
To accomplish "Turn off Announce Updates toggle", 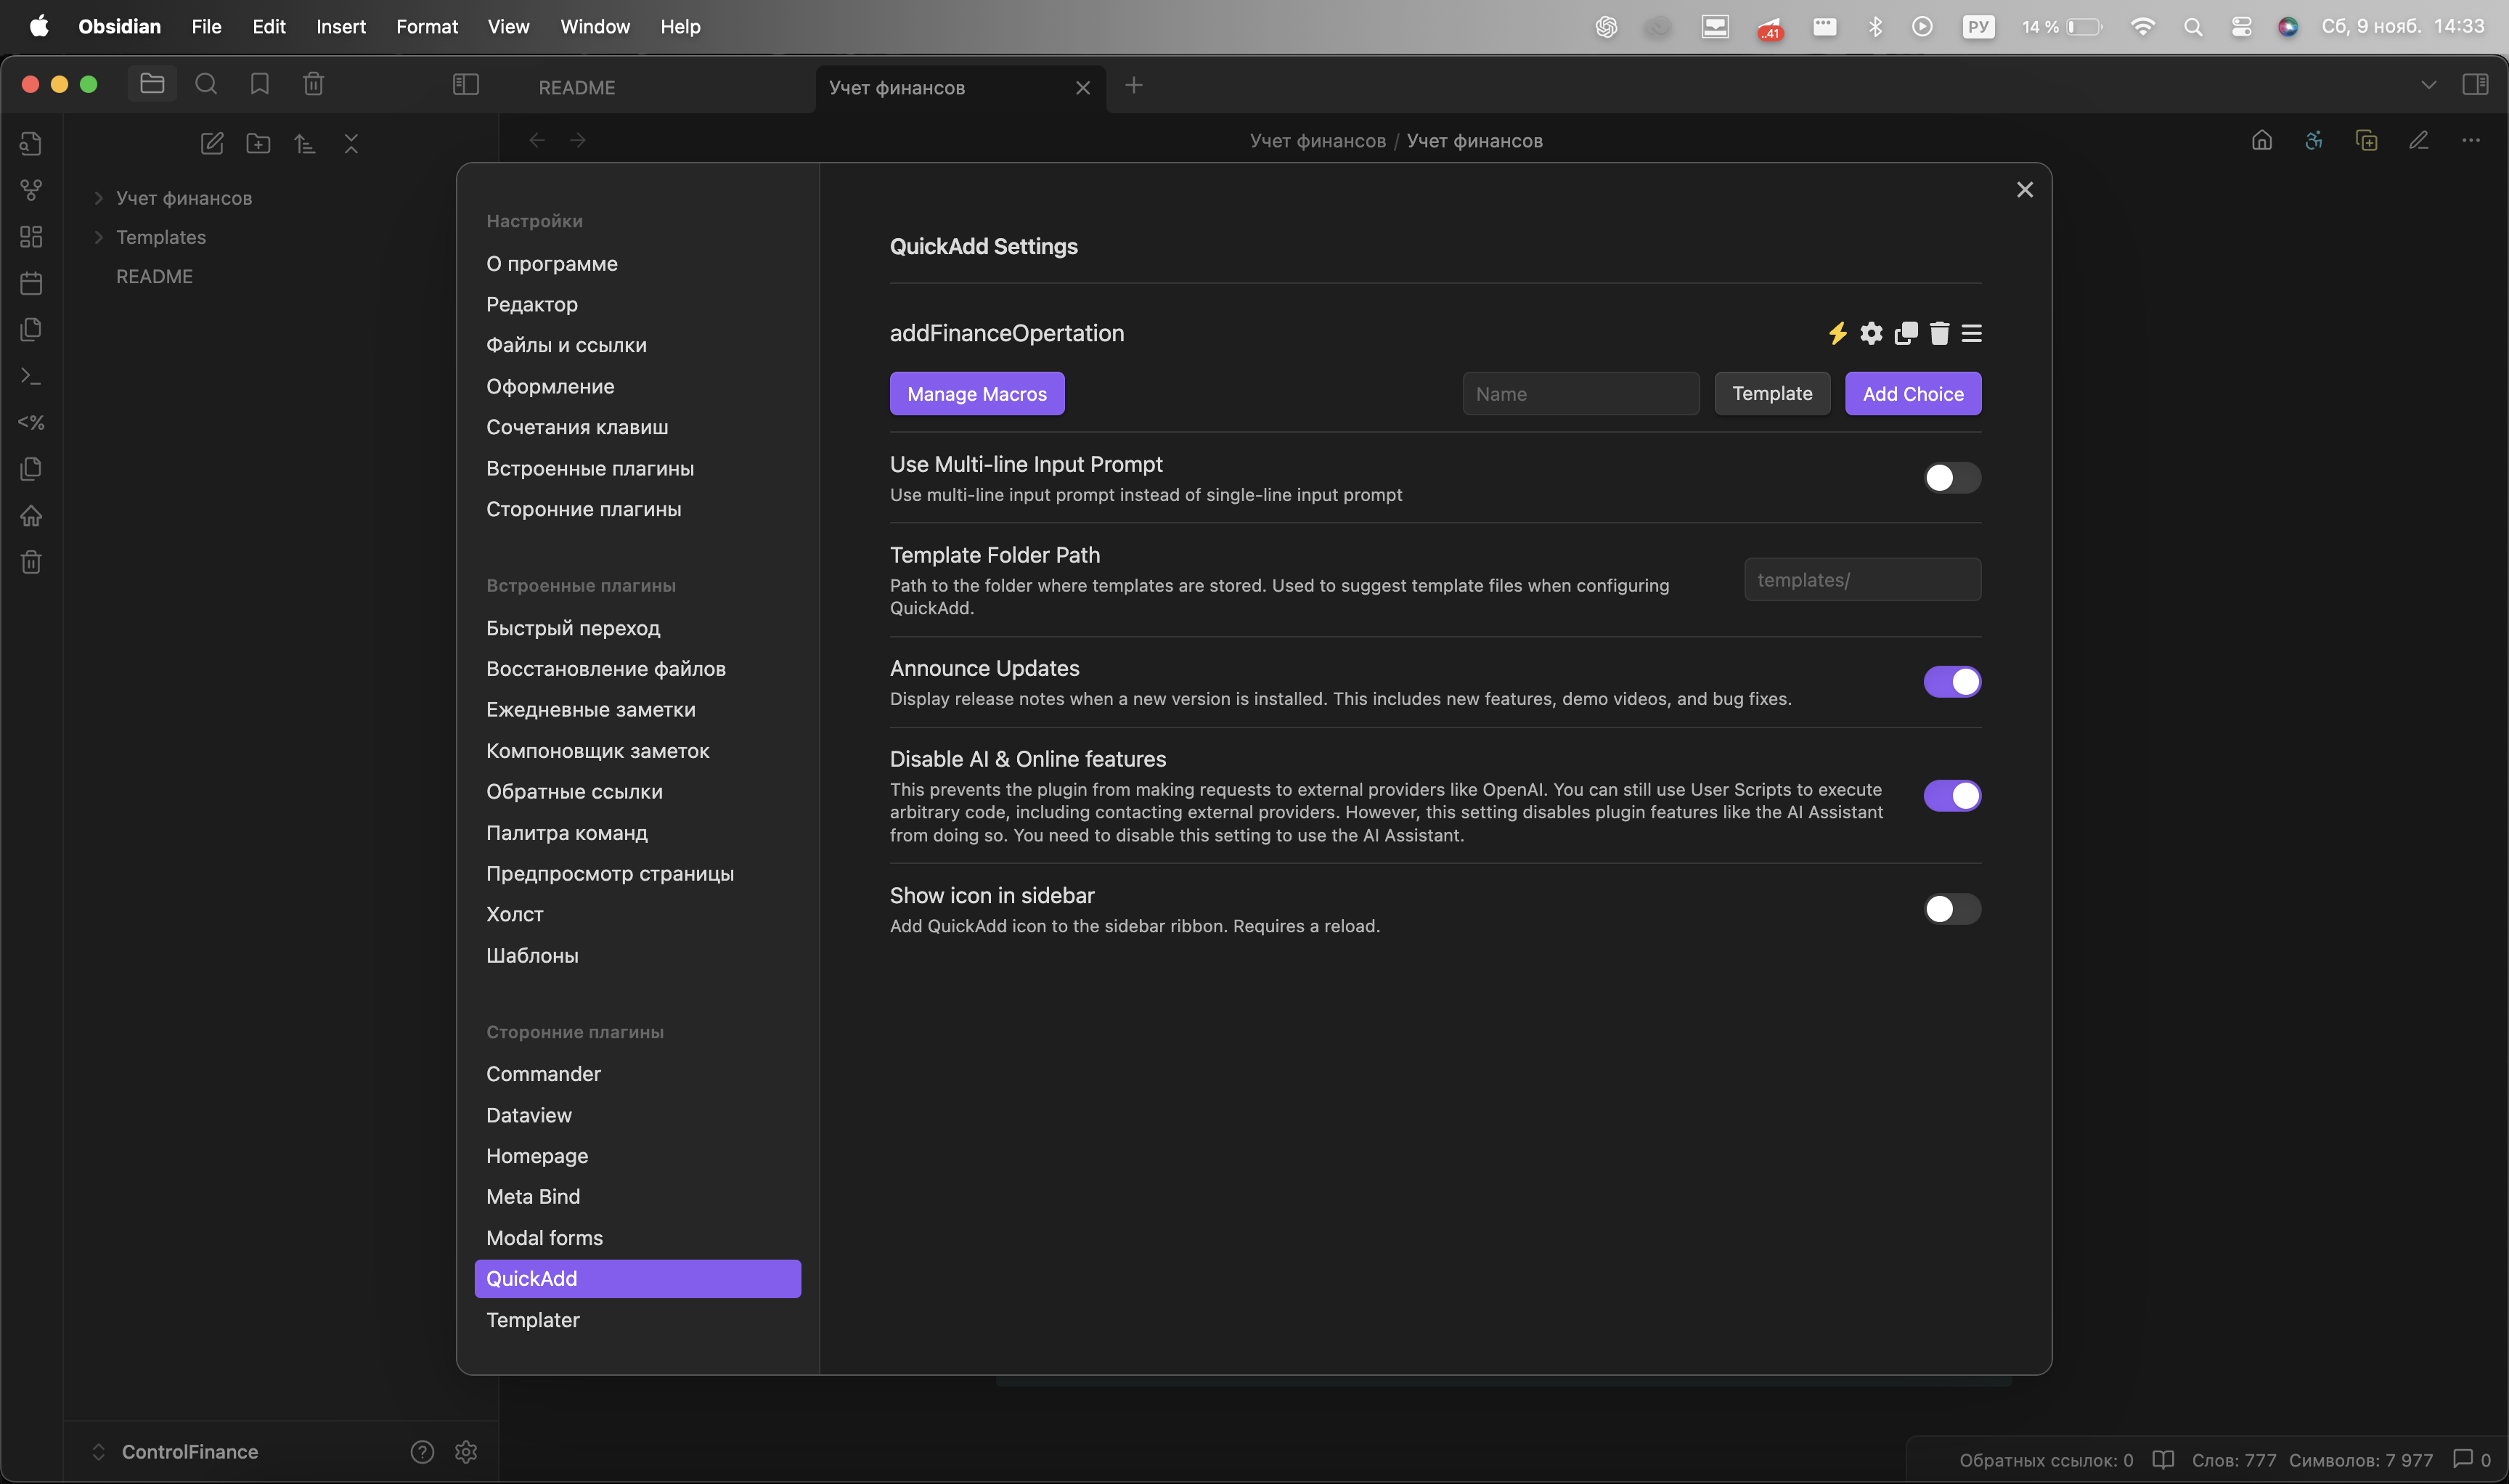I will 1951,682.
